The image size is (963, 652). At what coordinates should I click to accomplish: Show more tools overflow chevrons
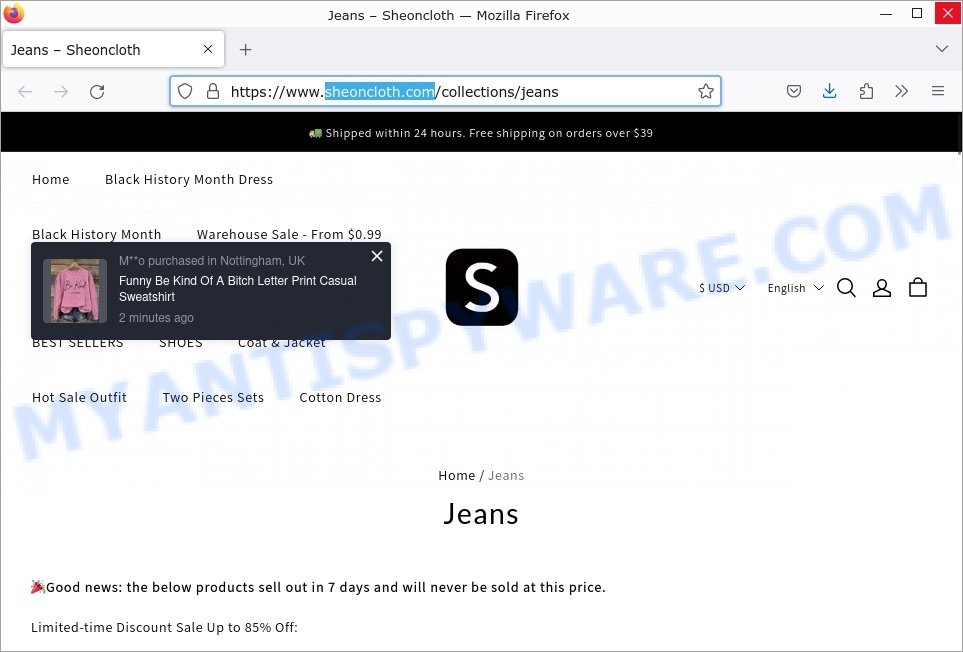coord(902,91)
